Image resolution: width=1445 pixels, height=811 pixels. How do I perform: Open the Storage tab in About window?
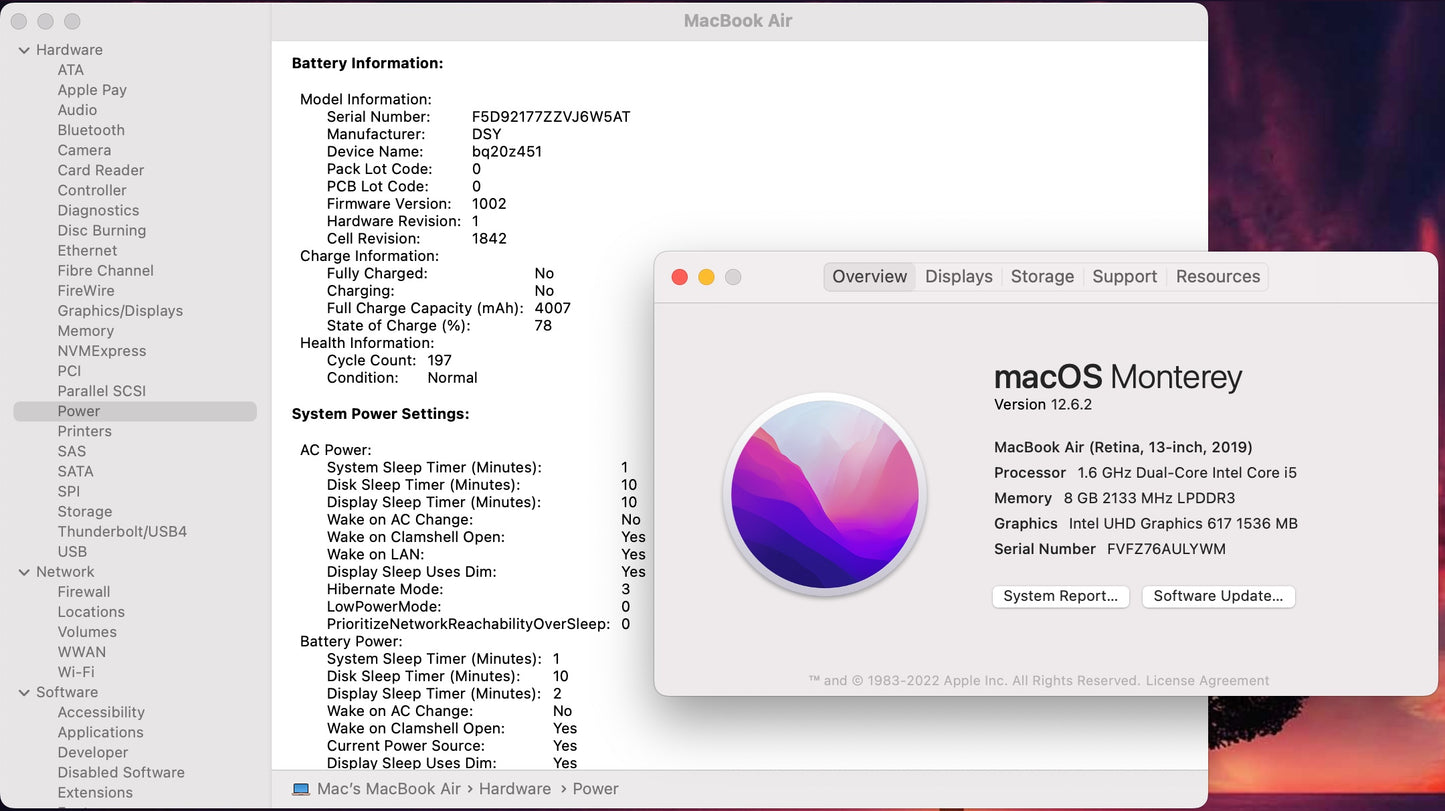(x=1042, y=277)
